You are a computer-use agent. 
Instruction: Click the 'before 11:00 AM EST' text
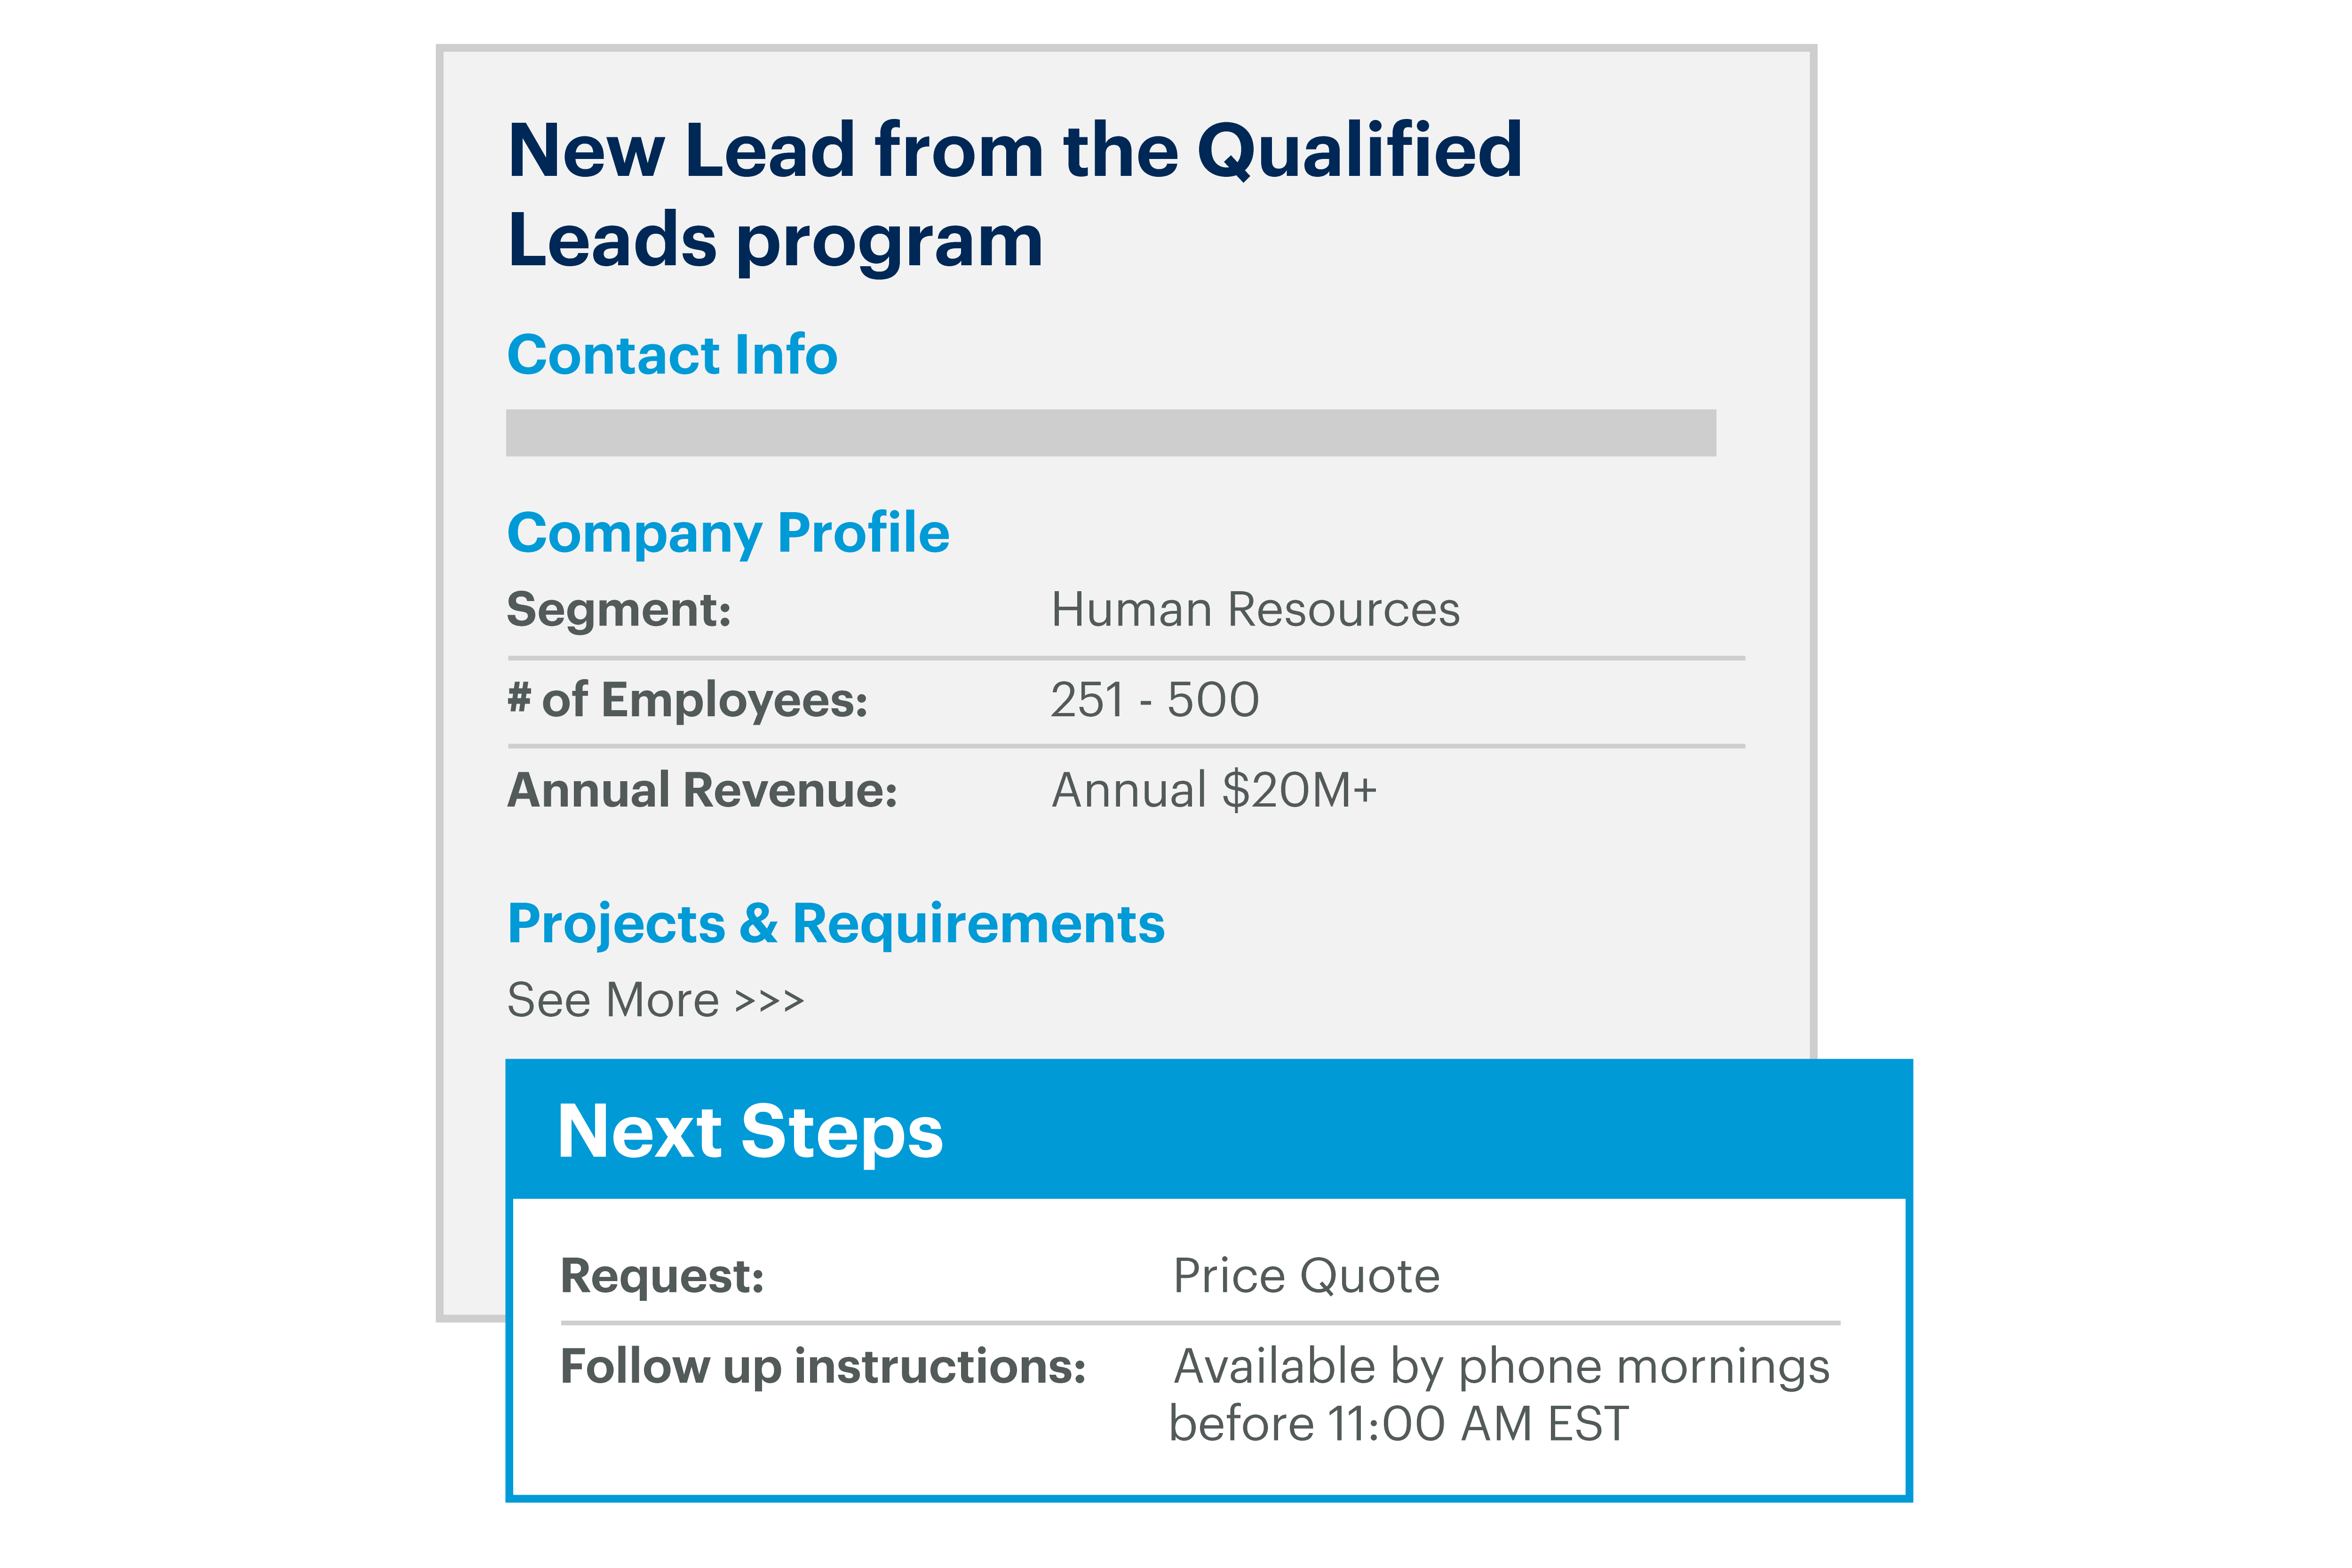click(x=1399, y=1424)
